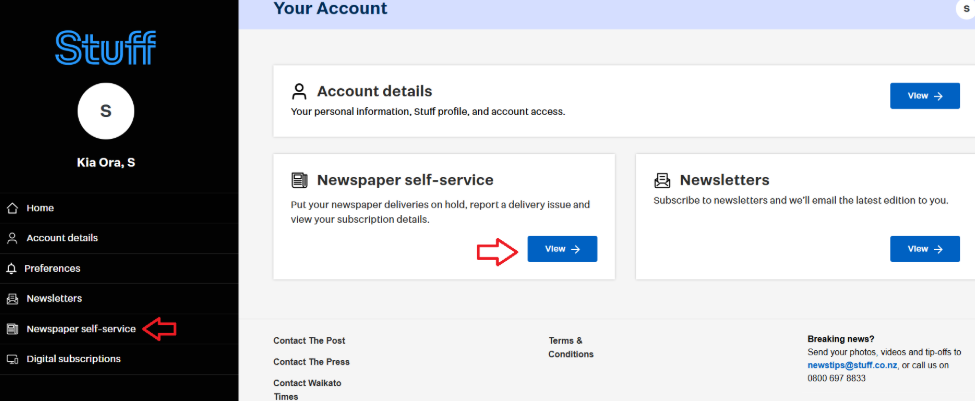Open the Contact The Press link

(x=311, y=362)
